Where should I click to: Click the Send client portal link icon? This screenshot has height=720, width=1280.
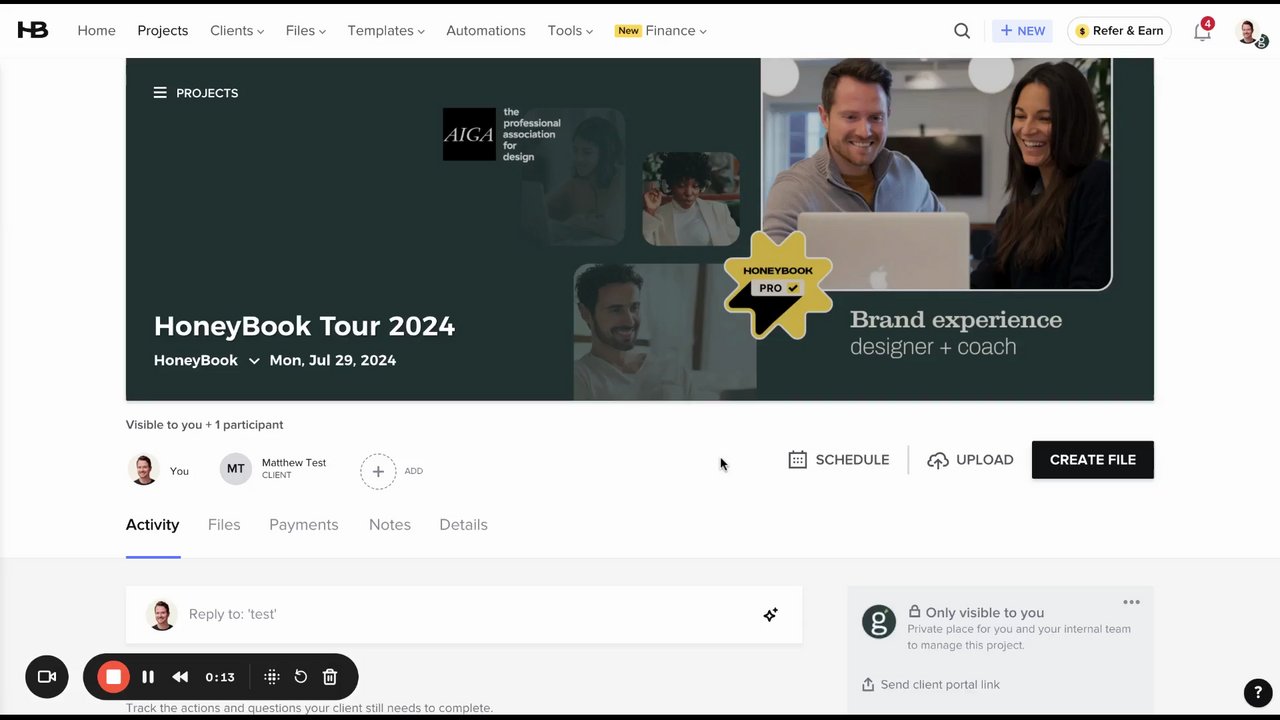pyautogui.click(x=867, y=685)
